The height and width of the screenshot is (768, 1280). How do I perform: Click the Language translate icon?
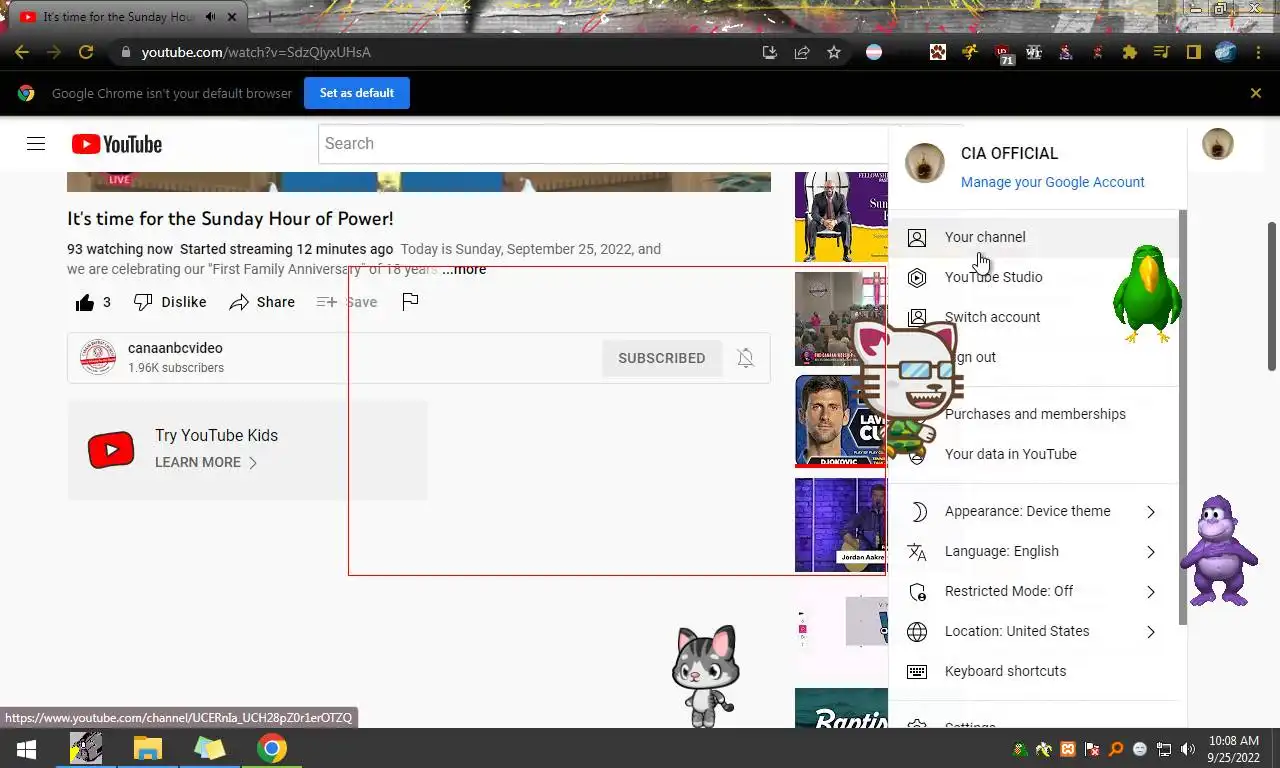click(917, 551)
